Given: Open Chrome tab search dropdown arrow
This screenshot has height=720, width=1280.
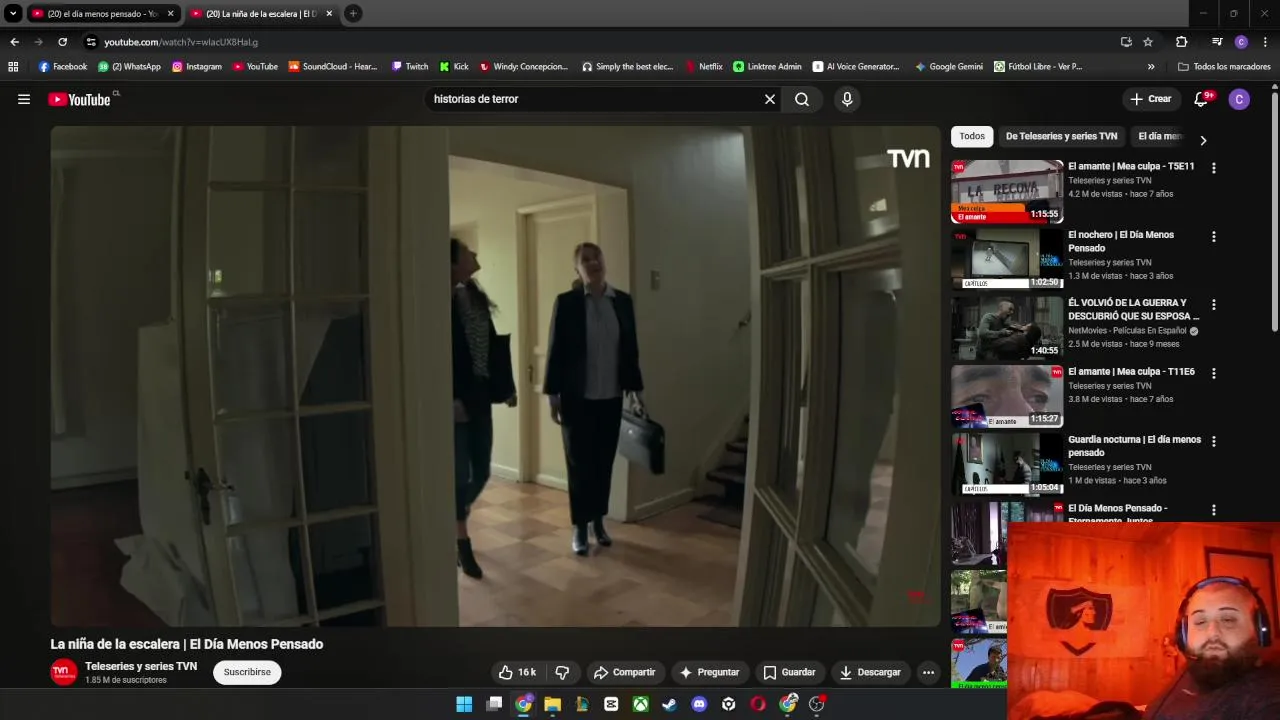Looking at the screenshot, I should 13,13.
